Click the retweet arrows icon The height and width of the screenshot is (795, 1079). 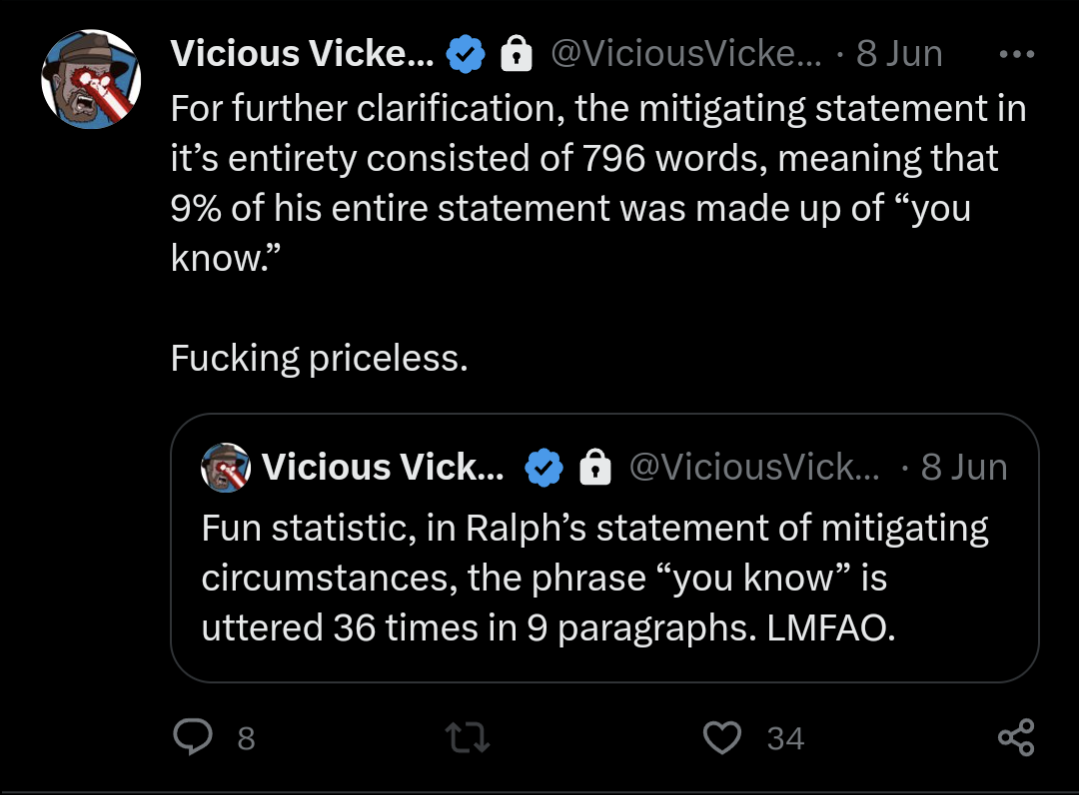(x=468, y=737)
